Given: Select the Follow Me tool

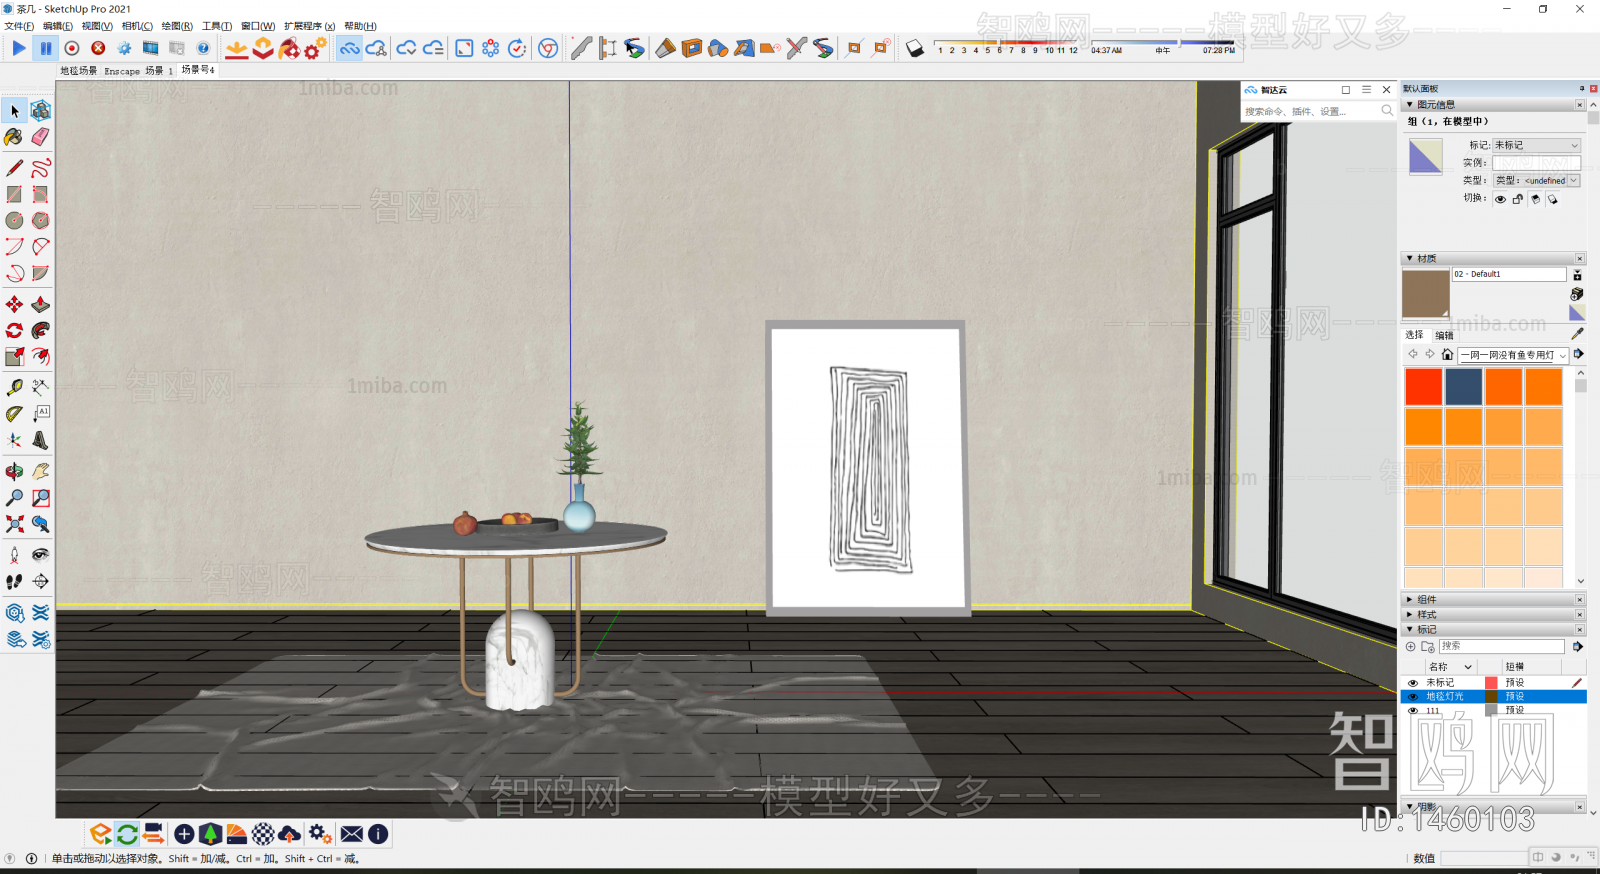Looking at the screenshot, I should point(41,330).
